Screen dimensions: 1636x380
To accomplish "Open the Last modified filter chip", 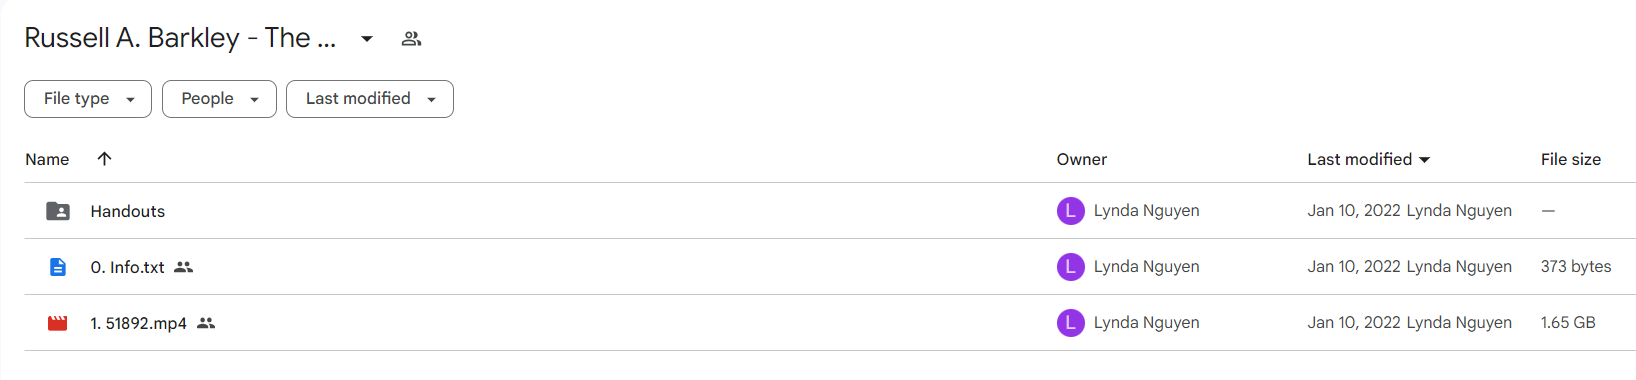I will point(370,99).
